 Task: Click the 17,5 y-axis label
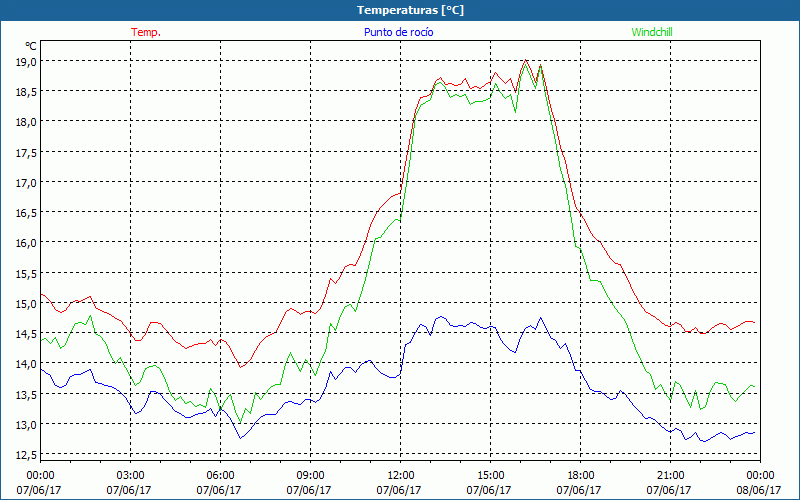26,152
